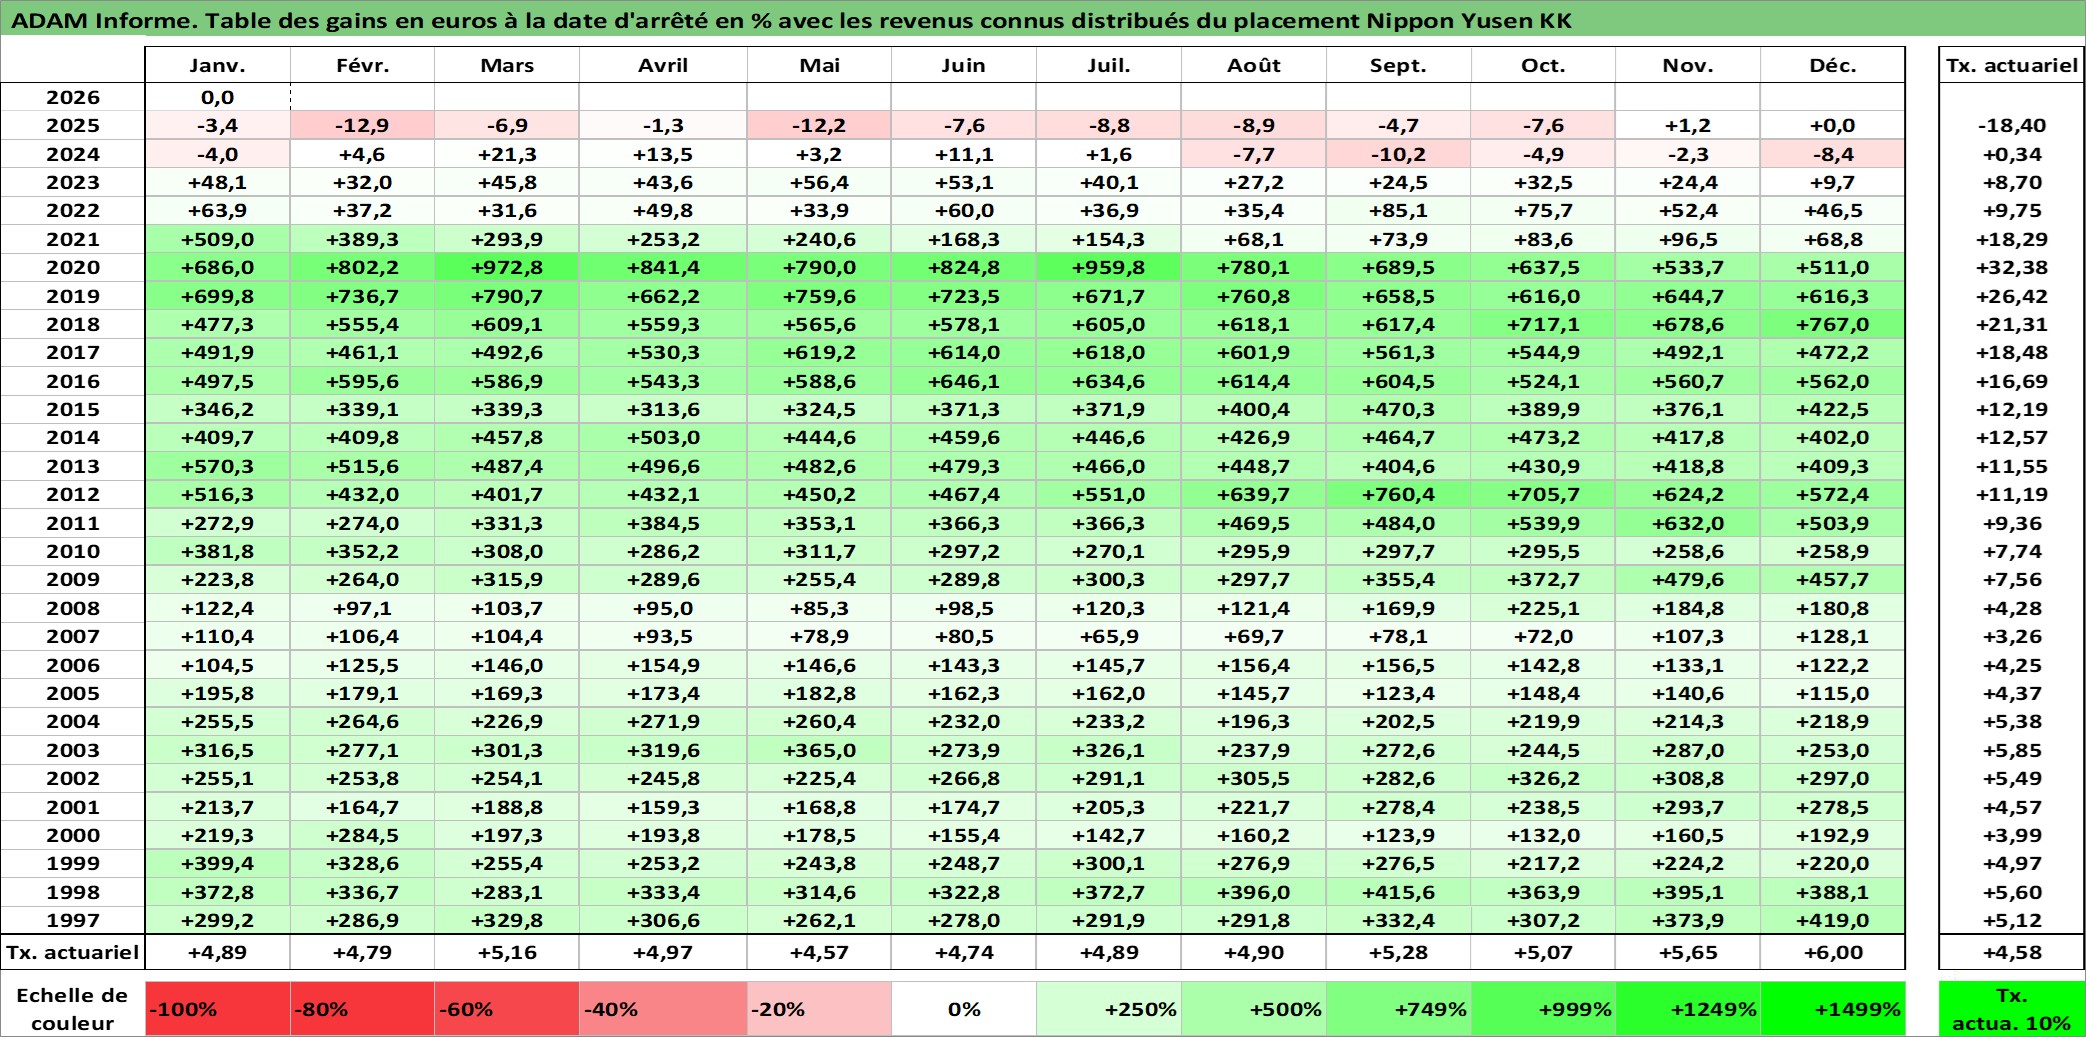Click the +632,0 cell for Nov. 2011

[x=1688, y=523]
